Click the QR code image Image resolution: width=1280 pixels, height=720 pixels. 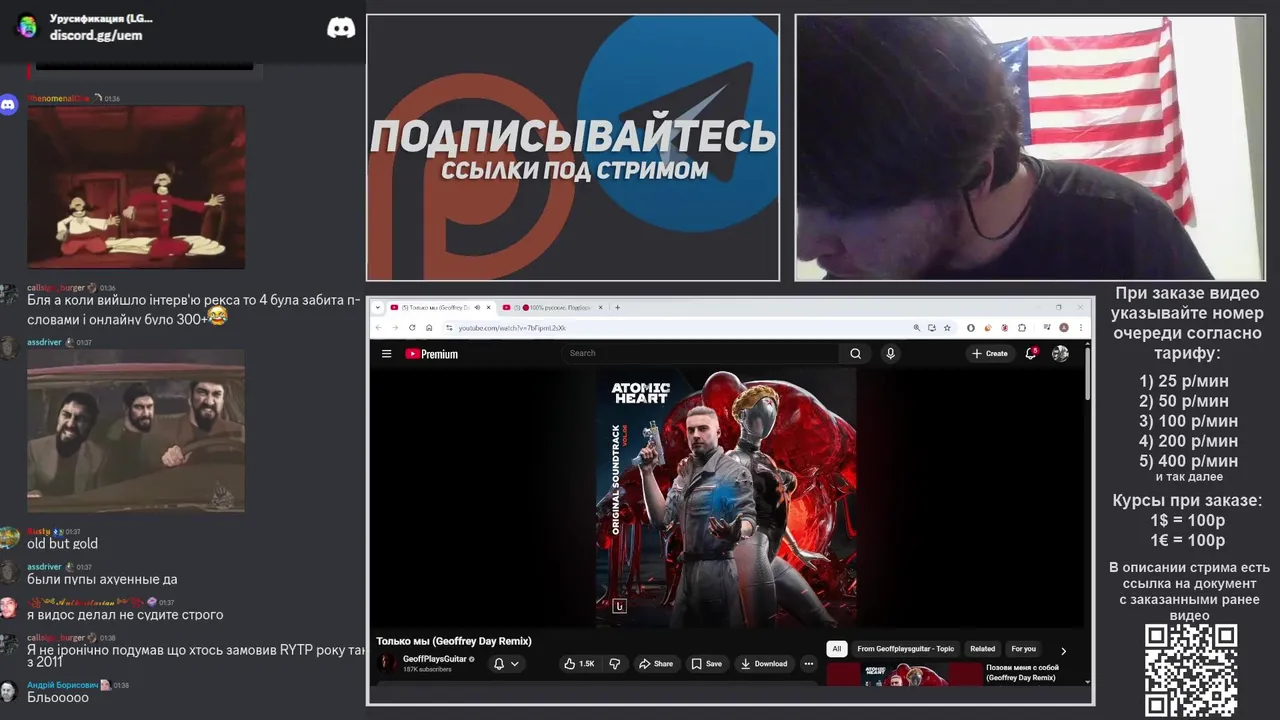[x=1191, y=670]
